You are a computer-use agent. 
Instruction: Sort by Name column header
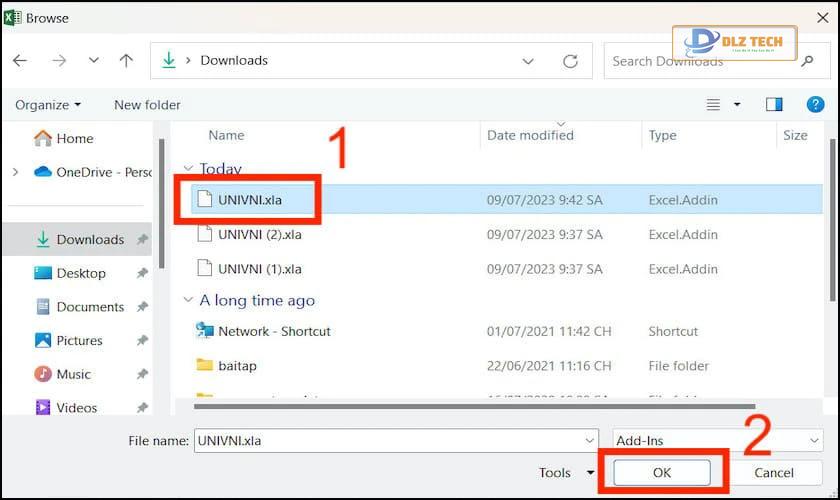[x=226, y=135]
